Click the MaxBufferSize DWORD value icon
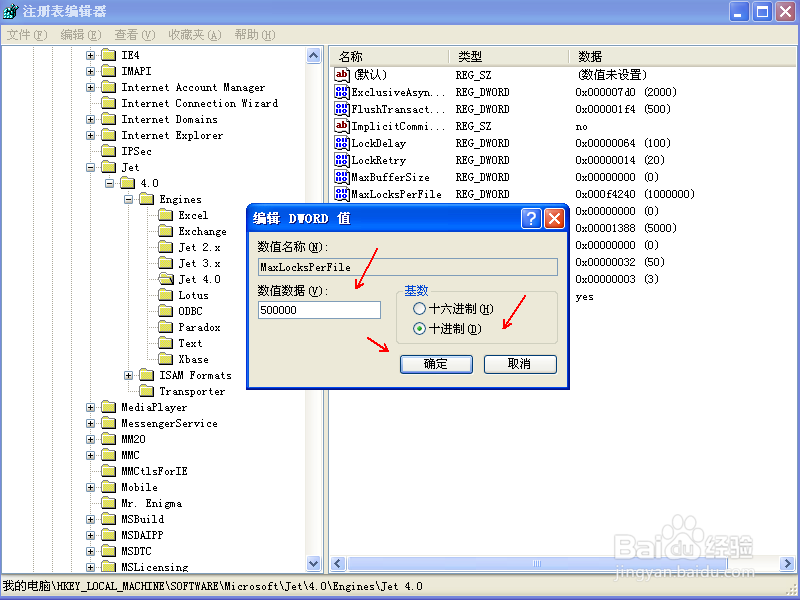The height and width of the screenshot is (600, 800). [x=342, y=177]
